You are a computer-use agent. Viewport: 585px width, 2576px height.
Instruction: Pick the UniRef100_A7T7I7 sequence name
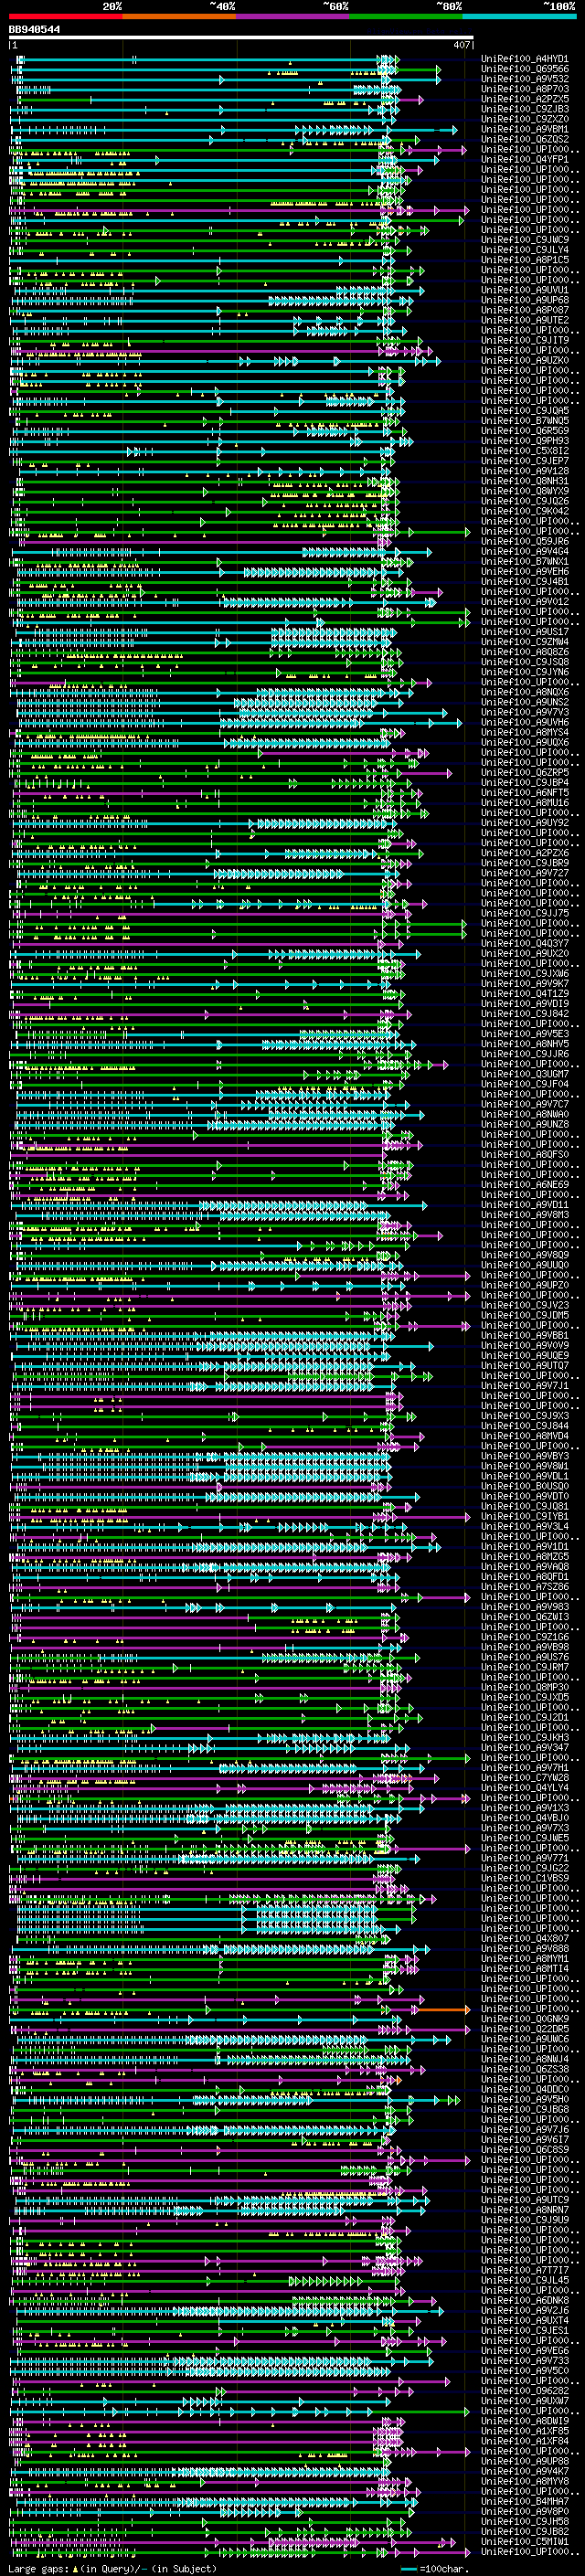point(524,2270)
